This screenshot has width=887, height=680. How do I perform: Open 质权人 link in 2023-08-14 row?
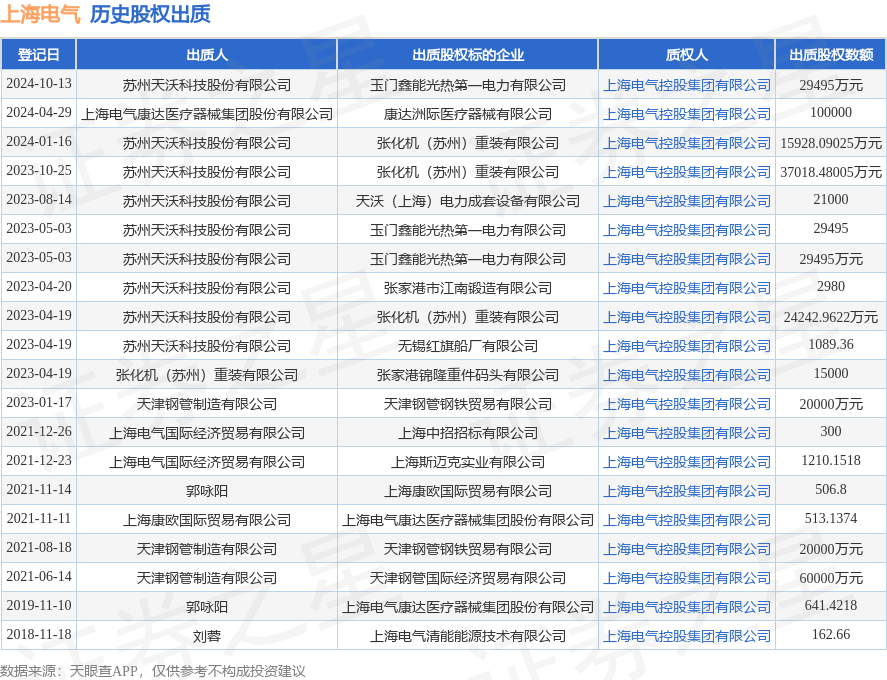(687, 201)
